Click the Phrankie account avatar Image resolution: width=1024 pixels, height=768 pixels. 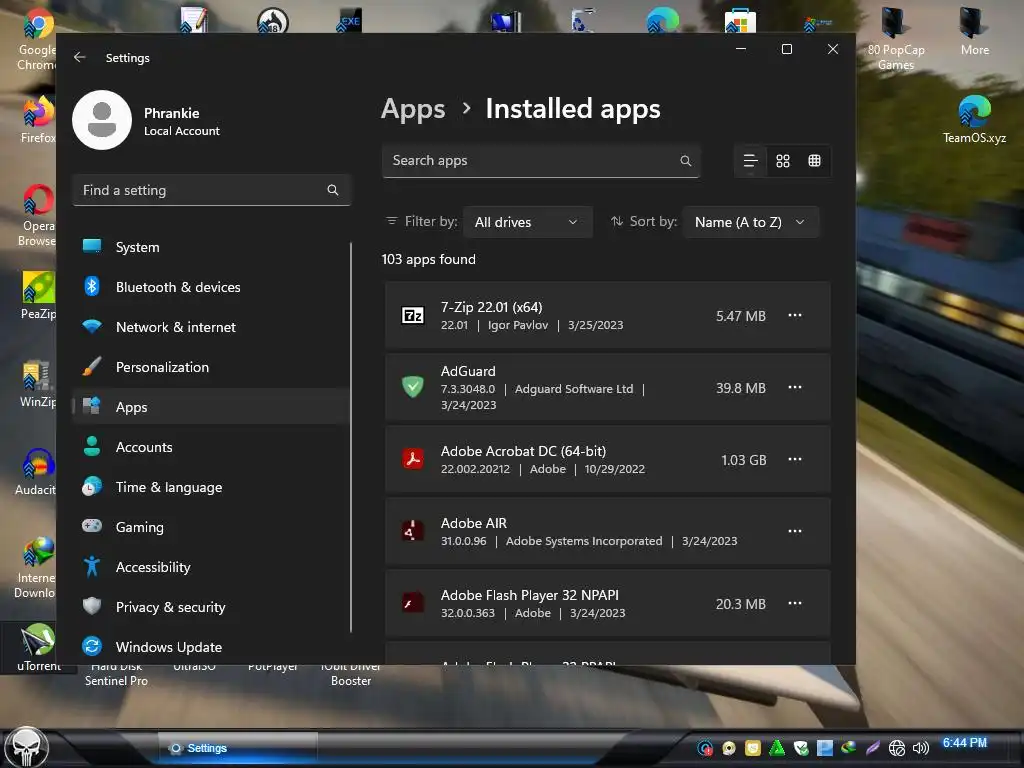(x=102, y=120)
